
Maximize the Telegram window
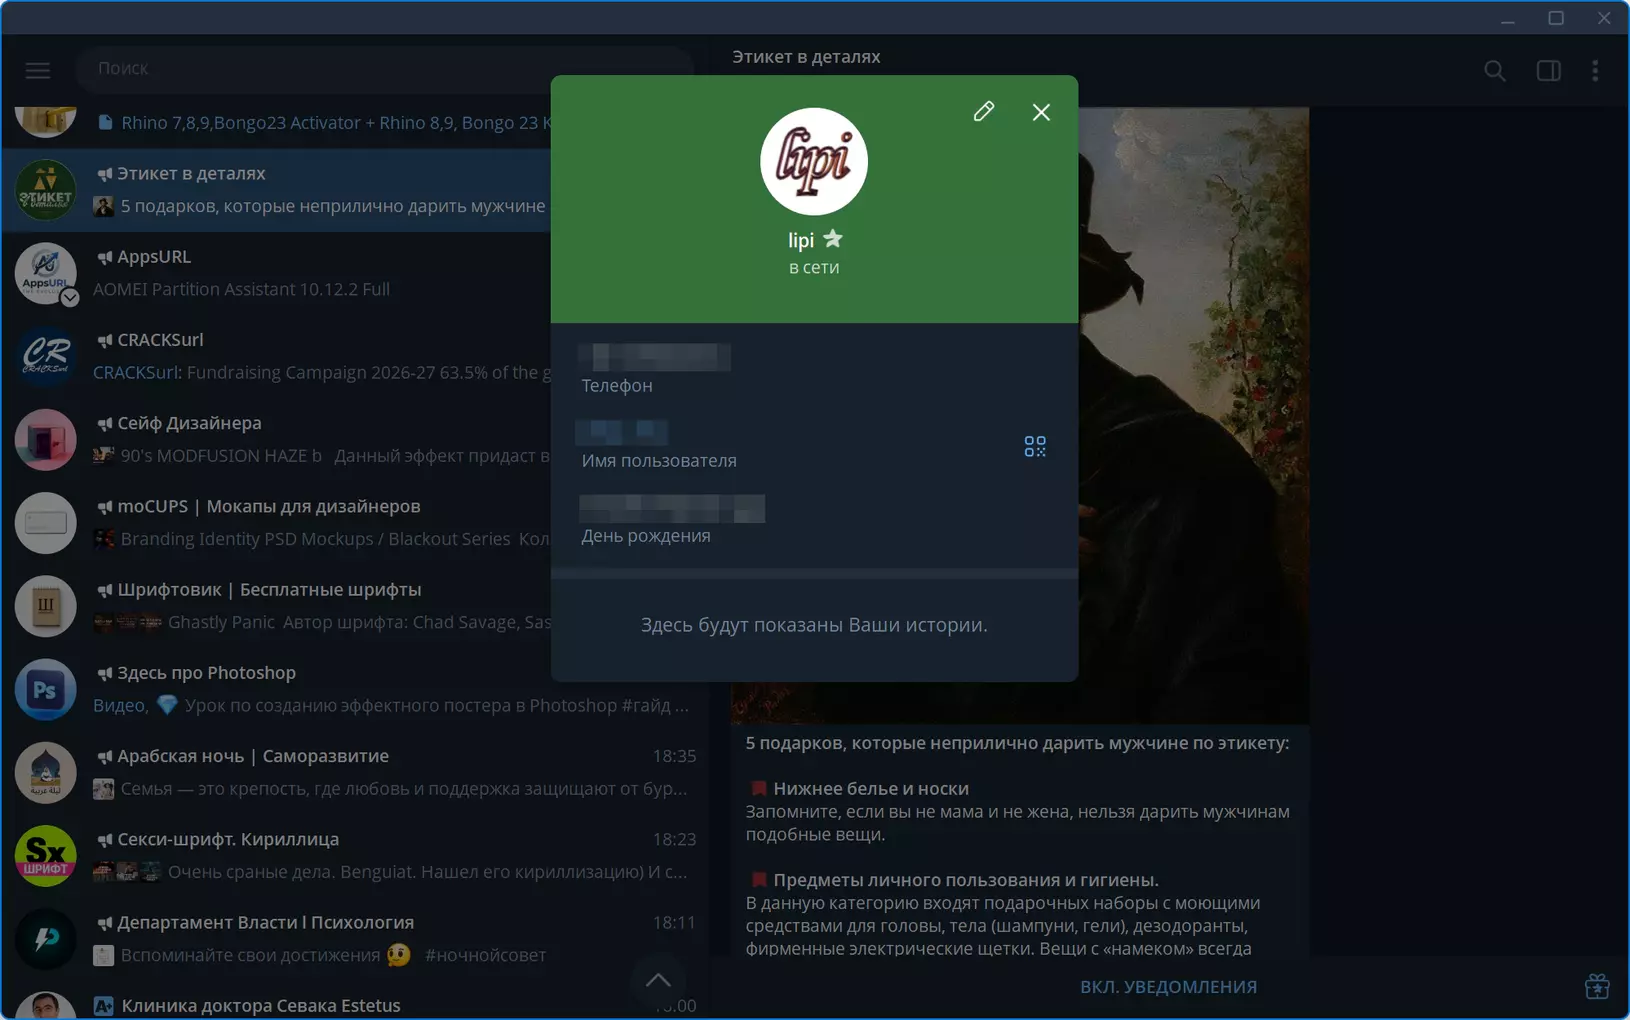click(1556, 18)
